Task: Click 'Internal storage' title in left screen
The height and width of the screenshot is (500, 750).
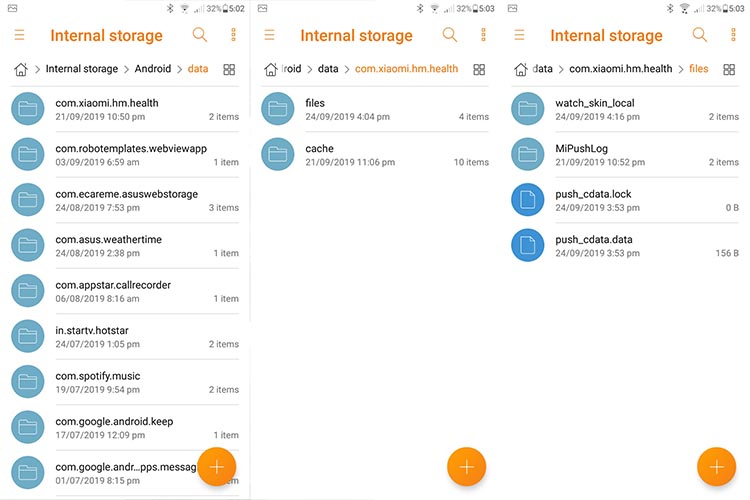Action: pyautogui.click(x=106, y=35)
